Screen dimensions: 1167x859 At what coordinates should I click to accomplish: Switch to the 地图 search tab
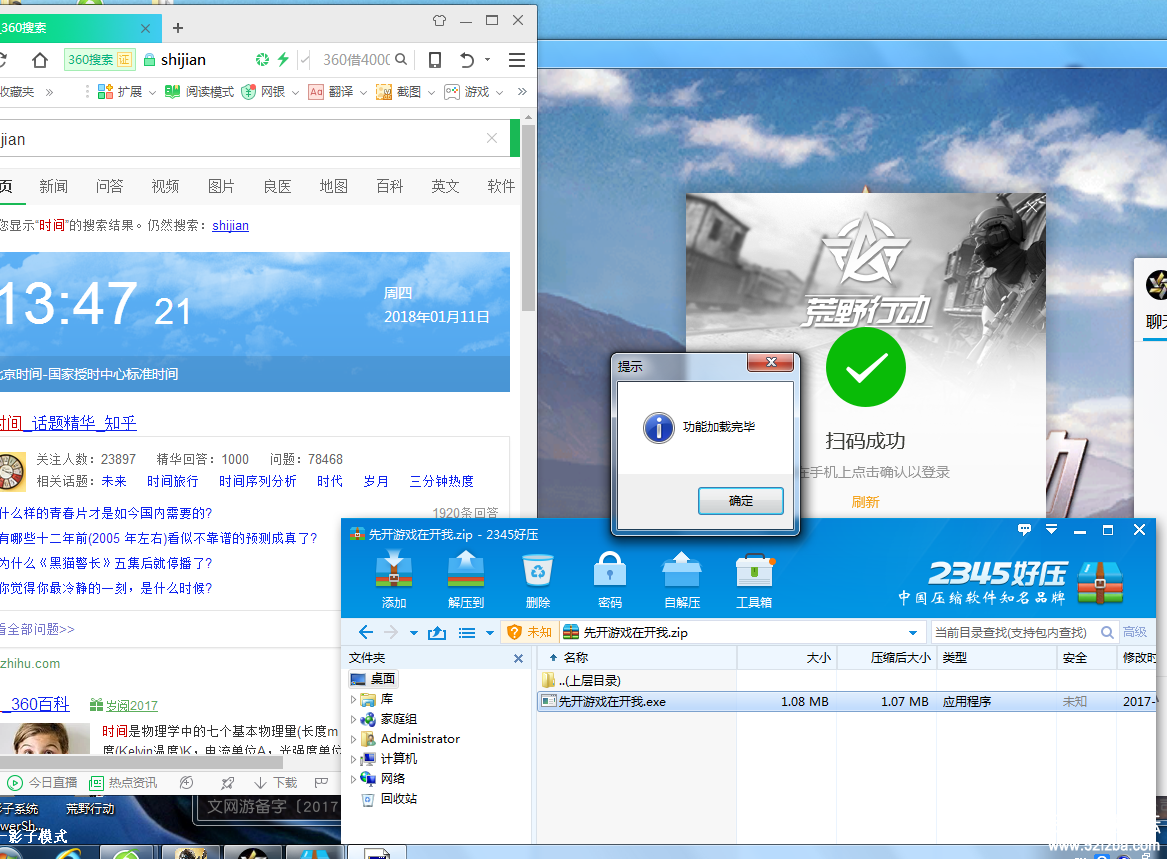[333, 186]
